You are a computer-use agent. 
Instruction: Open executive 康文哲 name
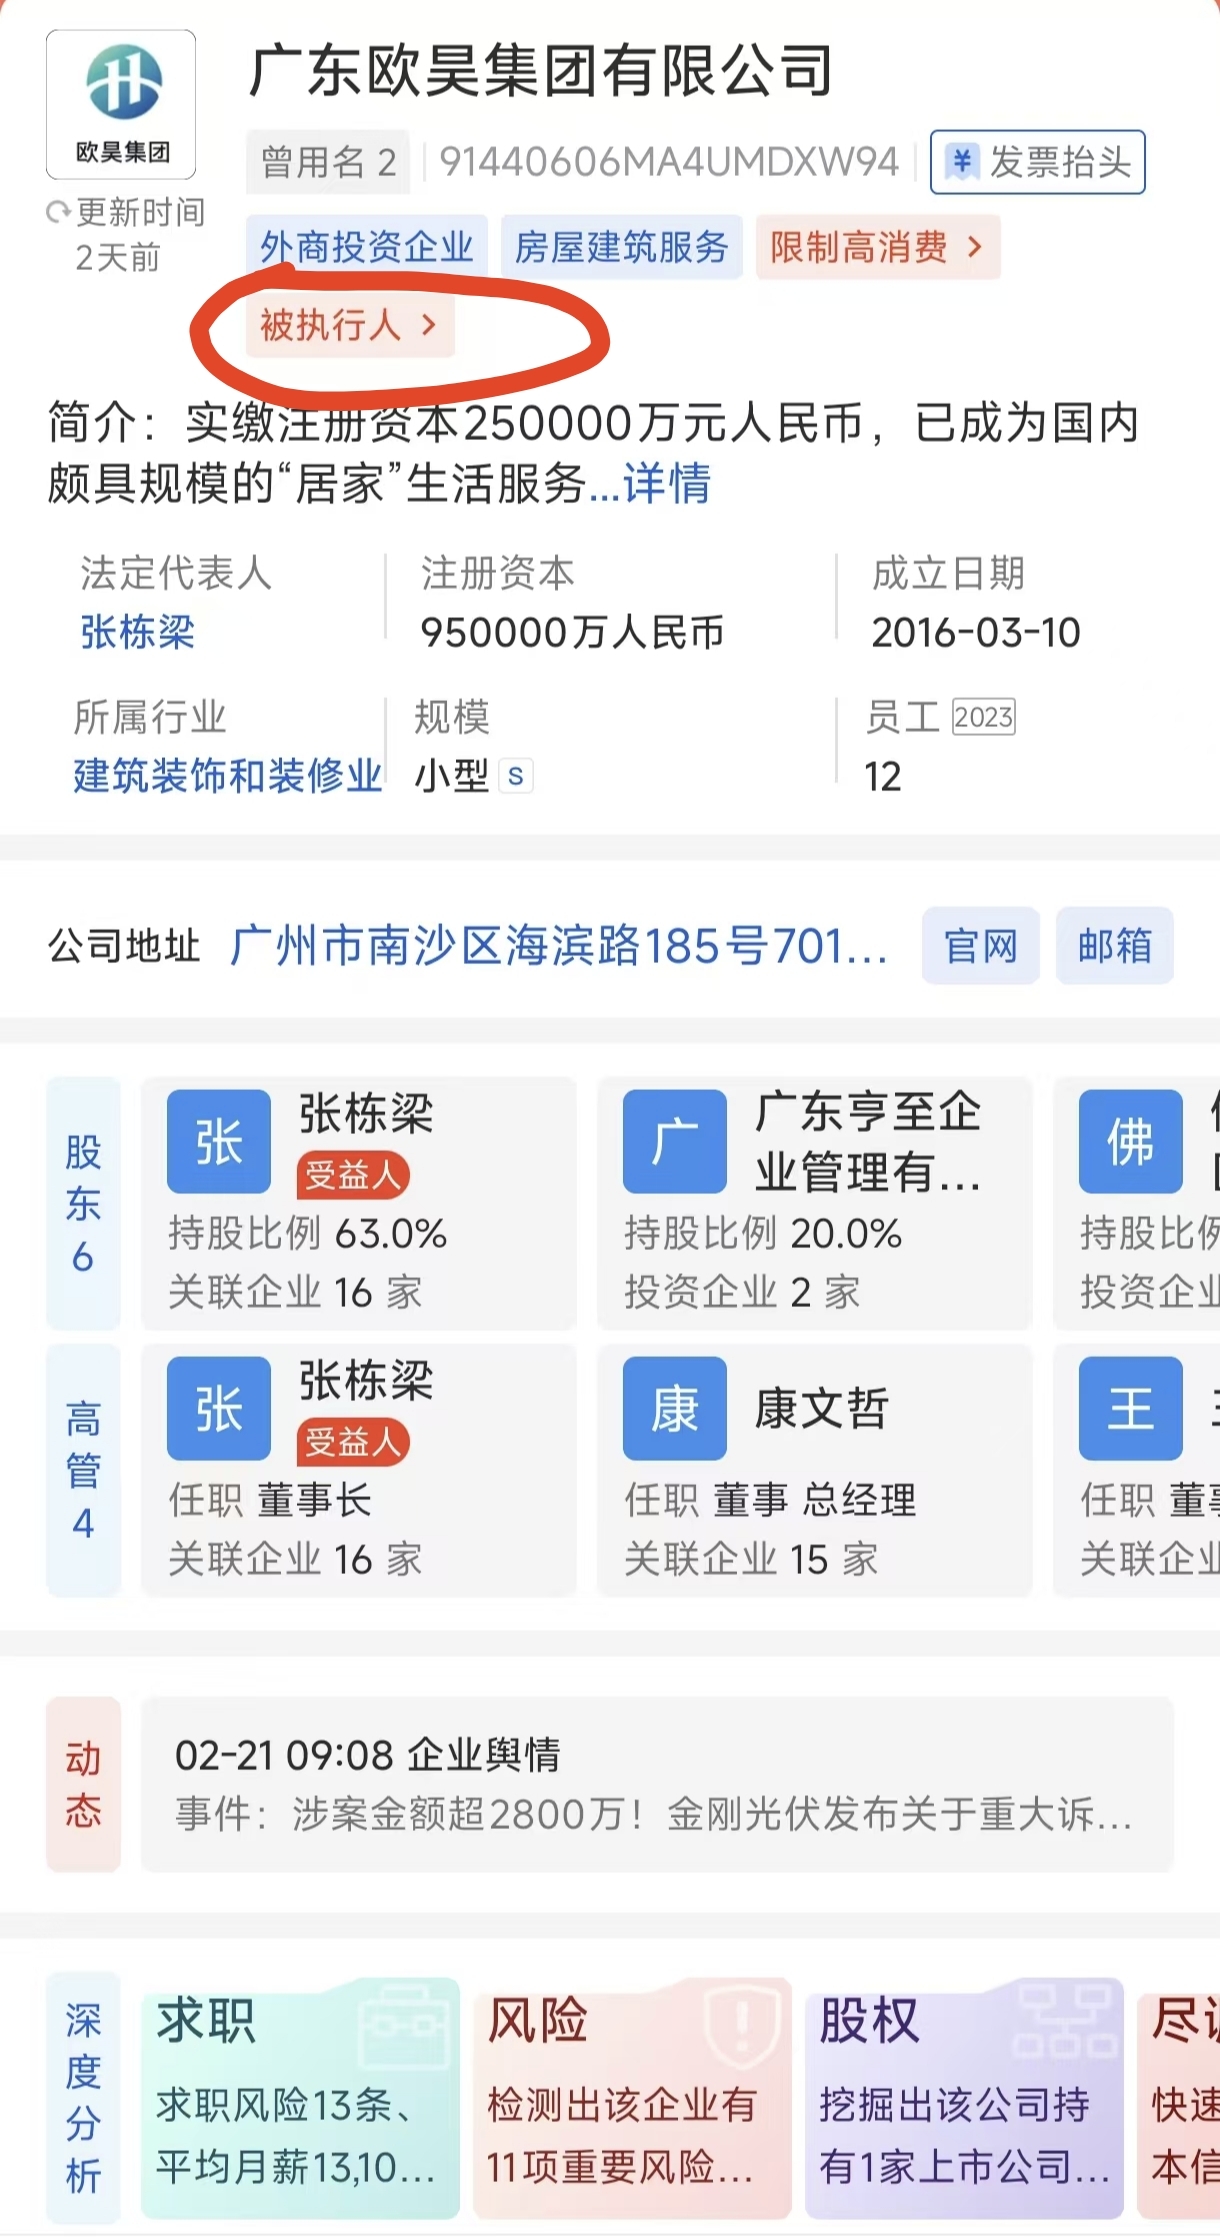pos(821,1408)
